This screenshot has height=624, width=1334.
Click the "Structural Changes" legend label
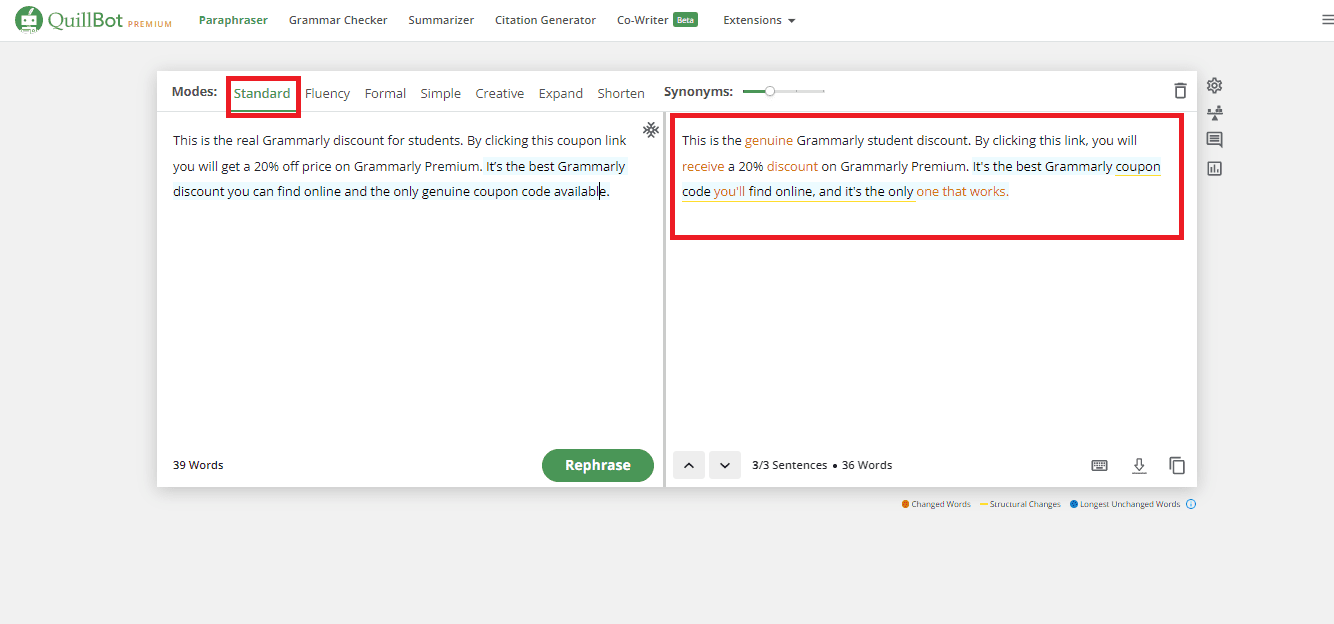(x=1025, y=504)
